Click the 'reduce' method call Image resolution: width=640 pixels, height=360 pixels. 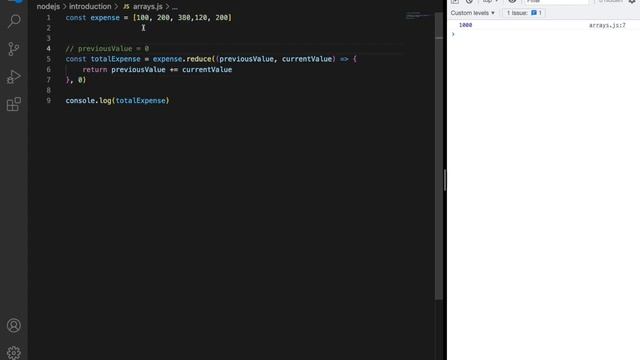tap(199, 59)
